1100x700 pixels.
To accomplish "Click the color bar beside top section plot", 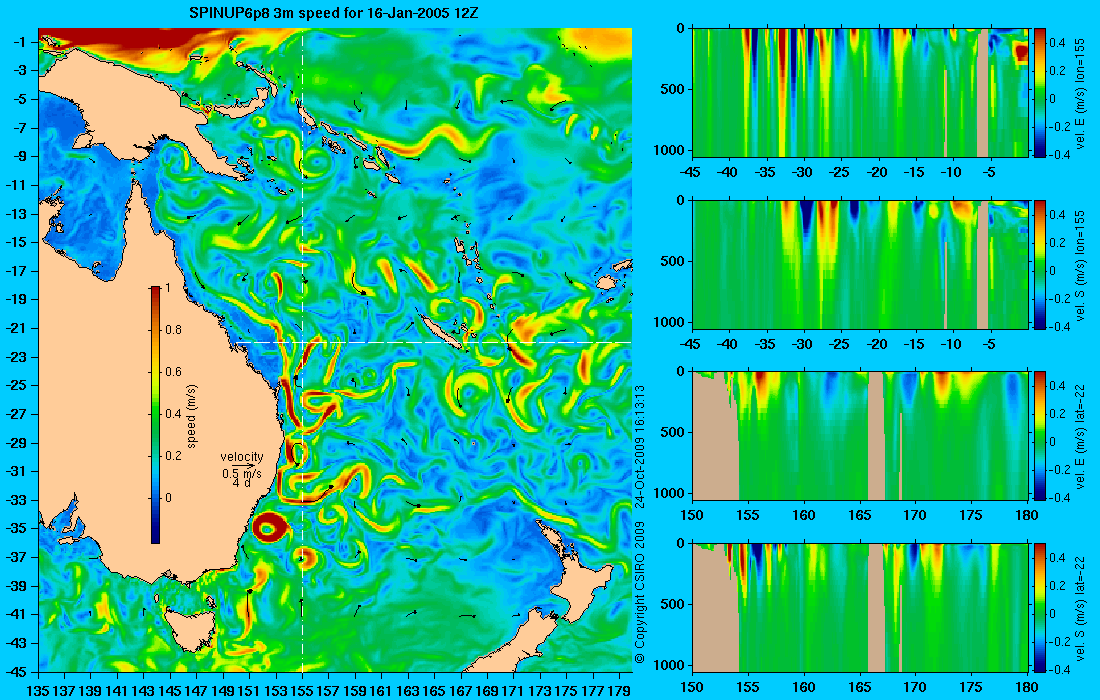I will tap(1040, 93).
